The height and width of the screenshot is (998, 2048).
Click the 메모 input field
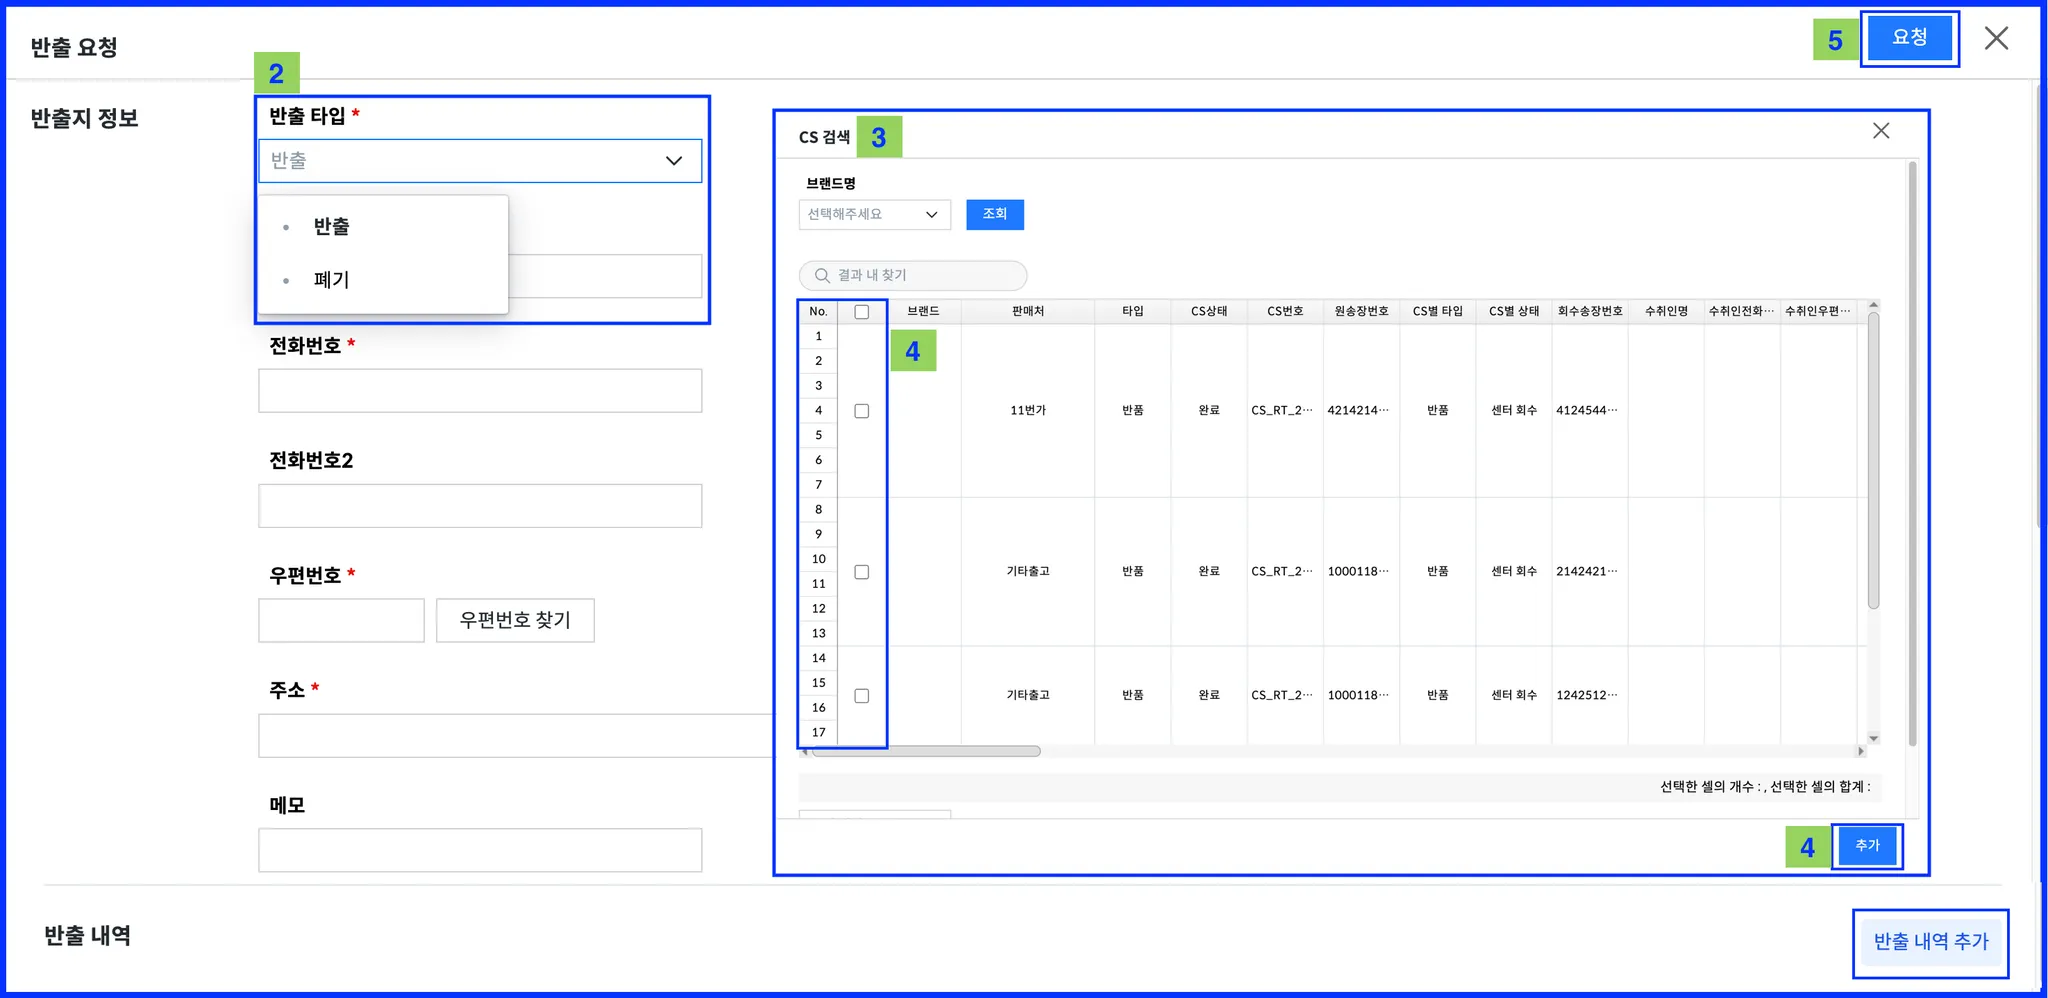[480, 850]
